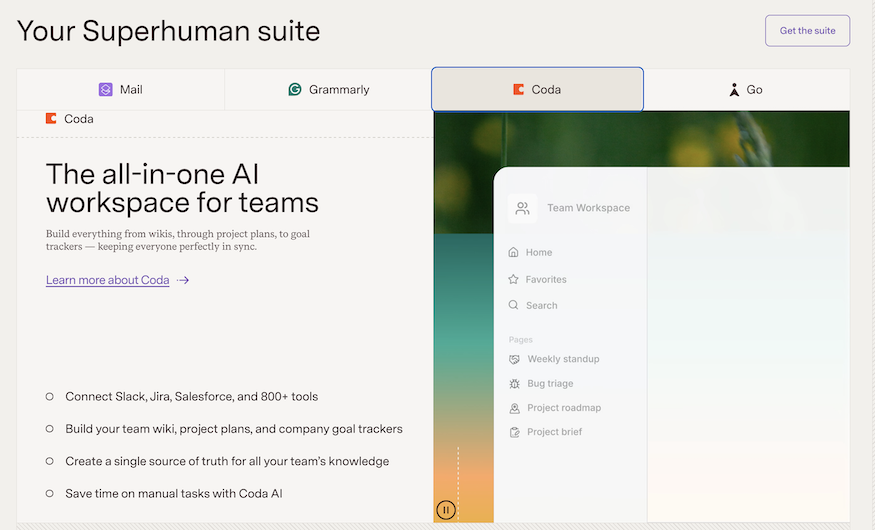Click the Save time with Coda AI bullet
This screenshot has height=530, width=875.
coord(174,494)
